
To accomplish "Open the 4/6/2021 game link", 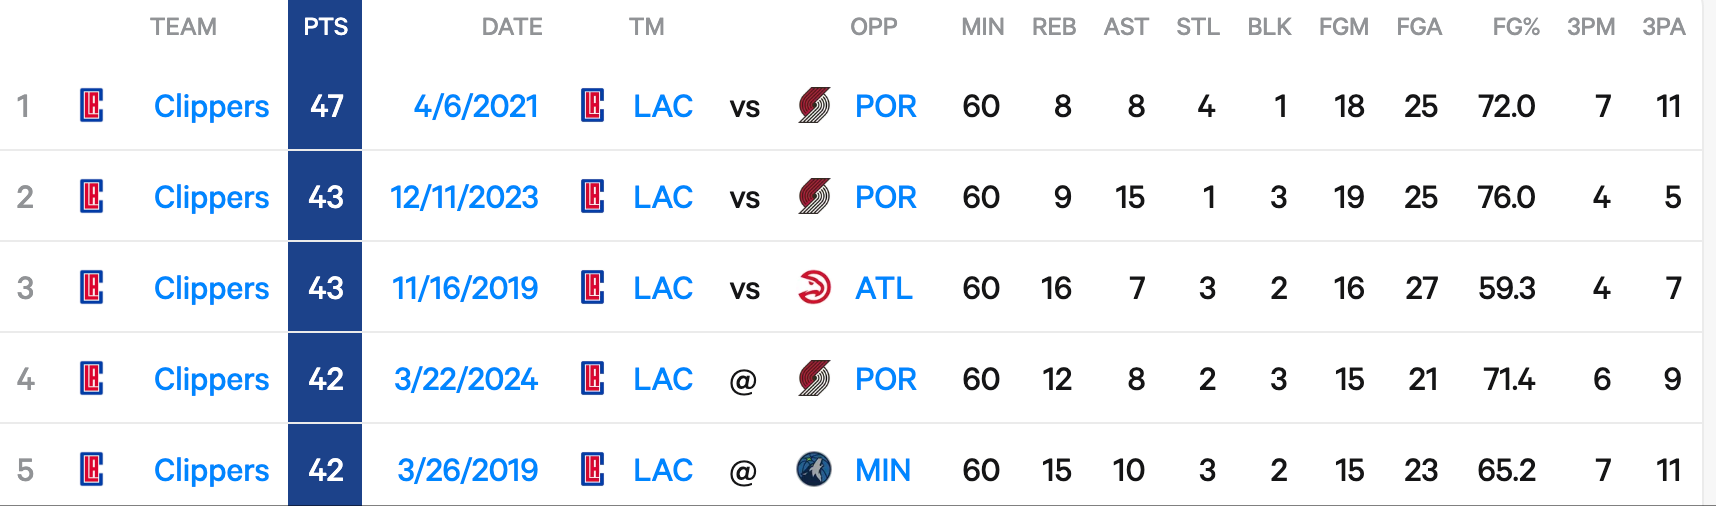I will (x=476, y=106).
